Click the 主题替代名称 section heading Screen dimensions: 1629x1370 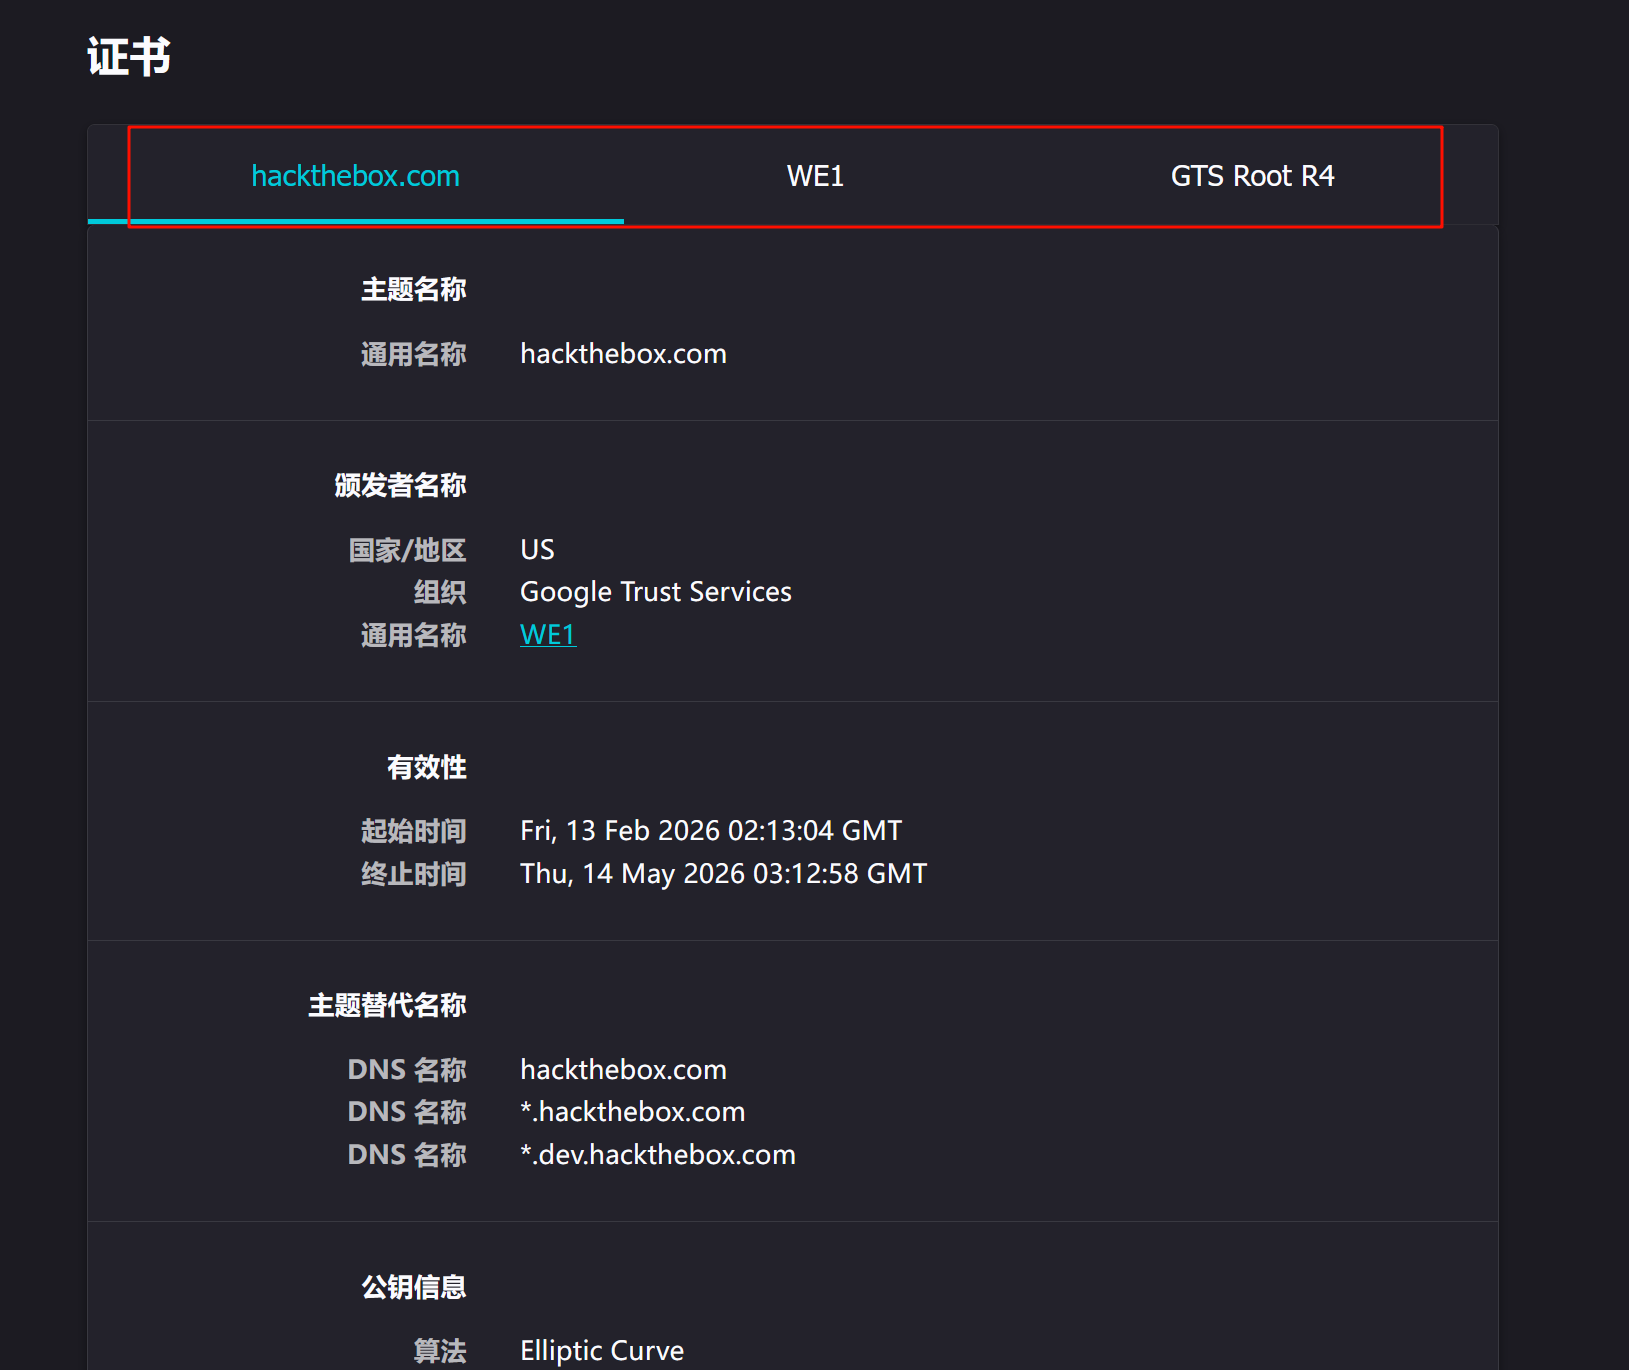pyautogui.click(x=387, y=1006)
